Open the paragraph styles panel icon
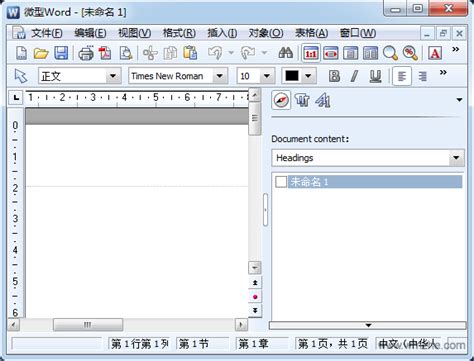Screen dimensions: 474x361 (302, 100)
